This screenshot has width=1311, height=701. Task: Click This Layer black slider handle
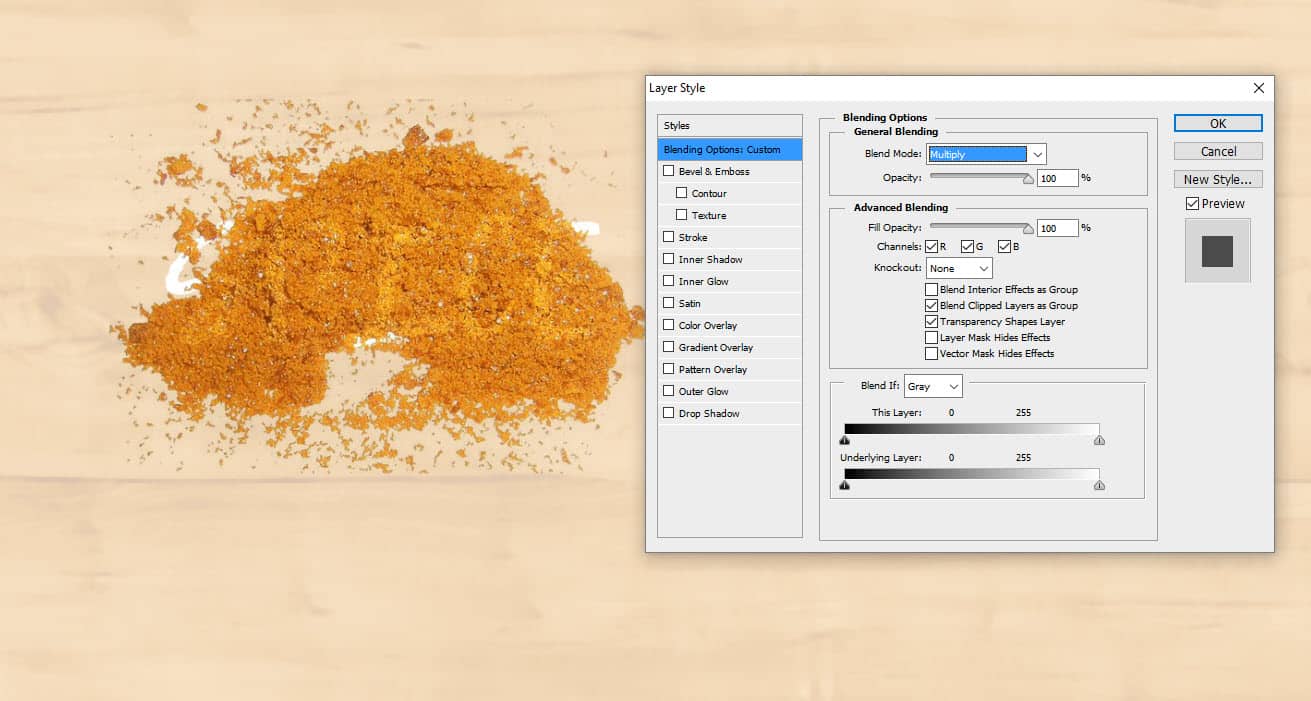point(845,439)
